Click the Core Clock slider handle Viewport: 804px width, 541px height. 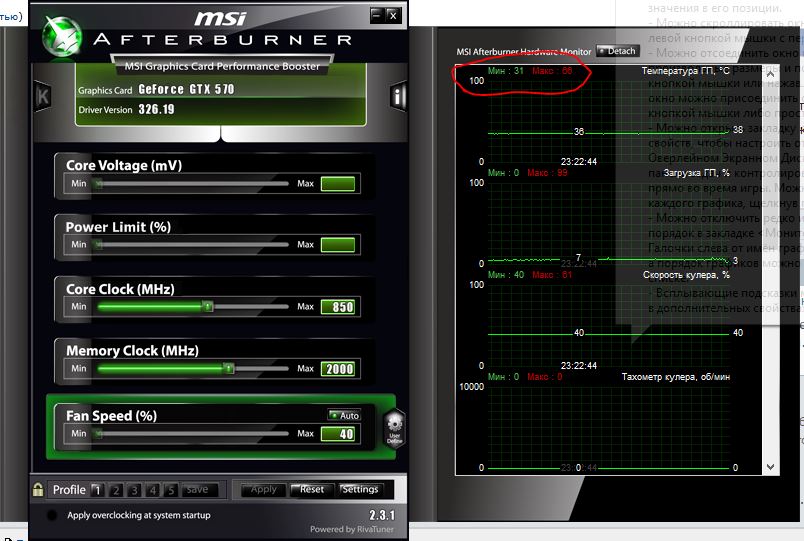pos(208,307)
